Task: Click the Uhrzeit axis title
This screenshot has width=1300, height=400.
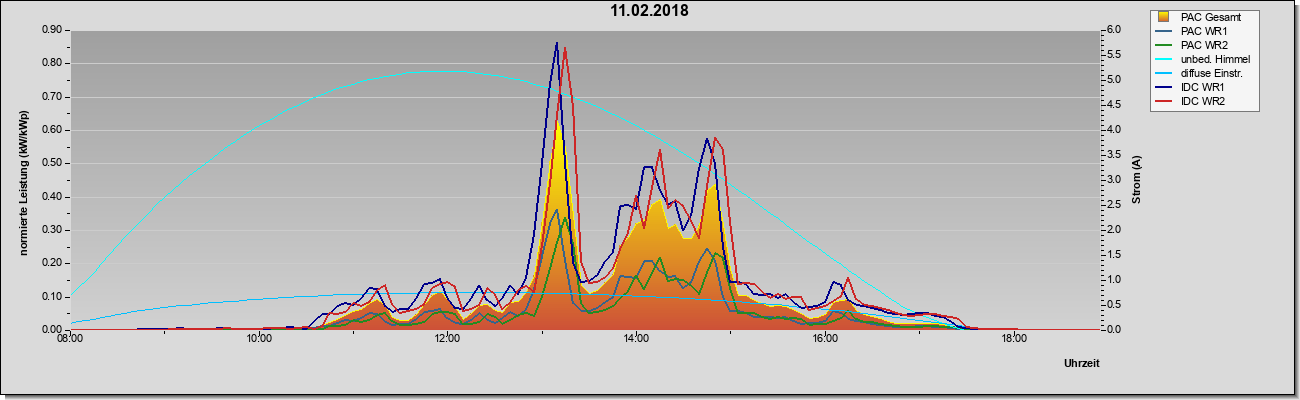Action: (1082, 363)
